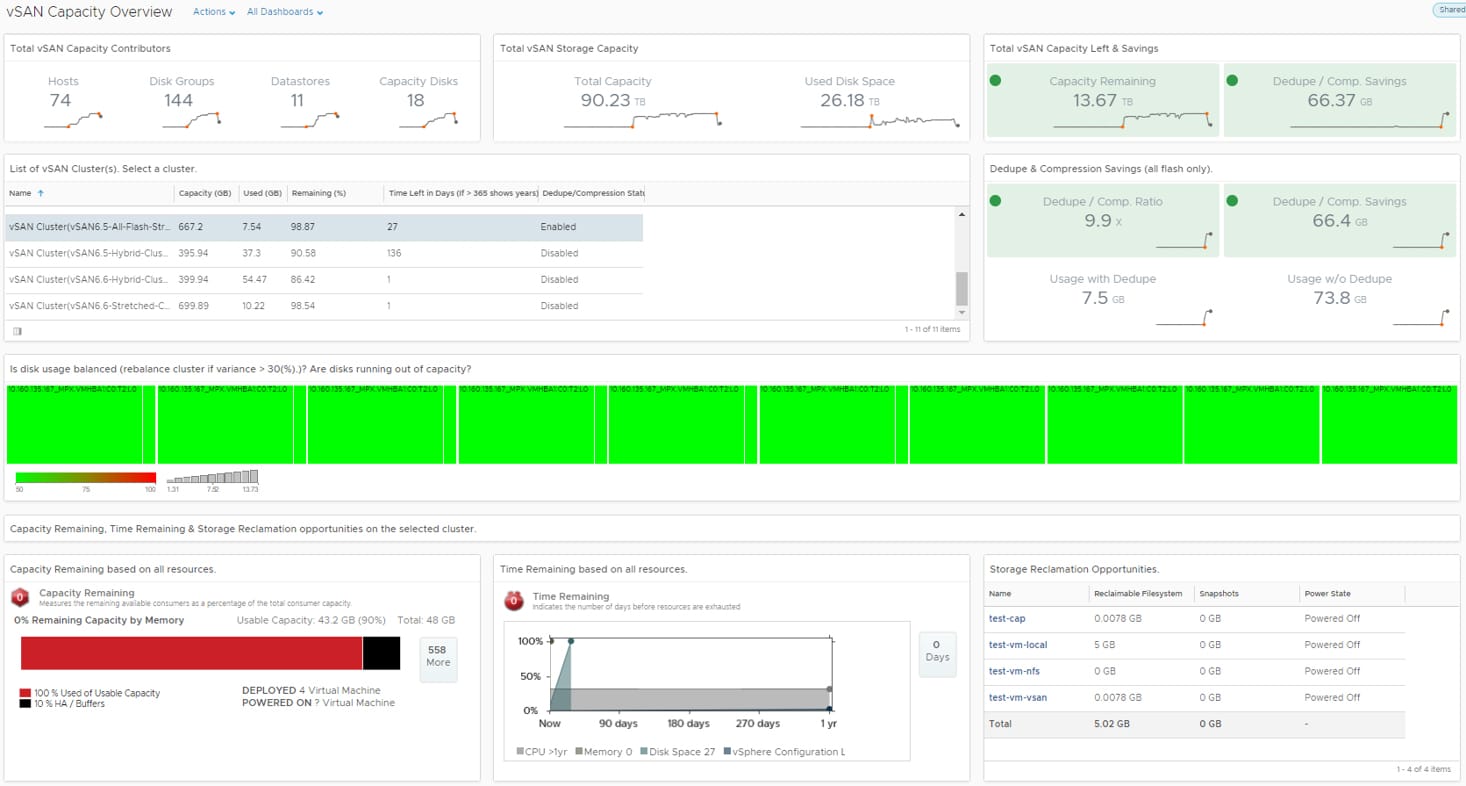
Task: Click the CPU >1yr legend marker
Action: point(520,751)
